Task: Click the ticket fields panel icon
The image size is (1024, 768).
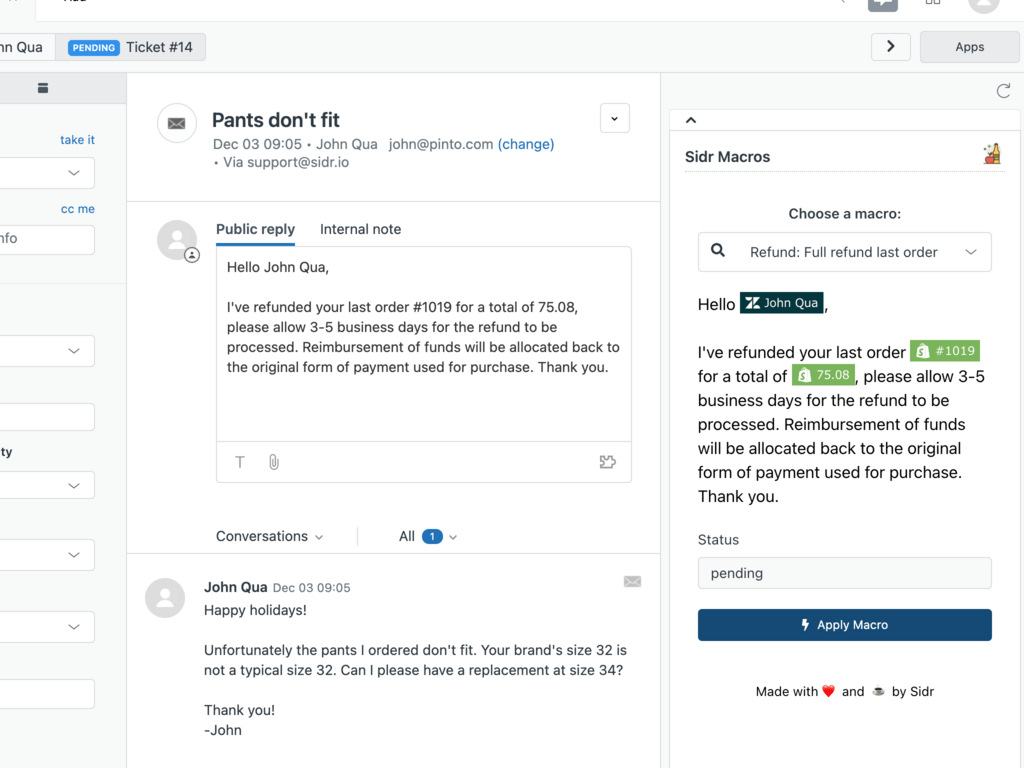Action: pyautogui.click(x=43, y=88)
